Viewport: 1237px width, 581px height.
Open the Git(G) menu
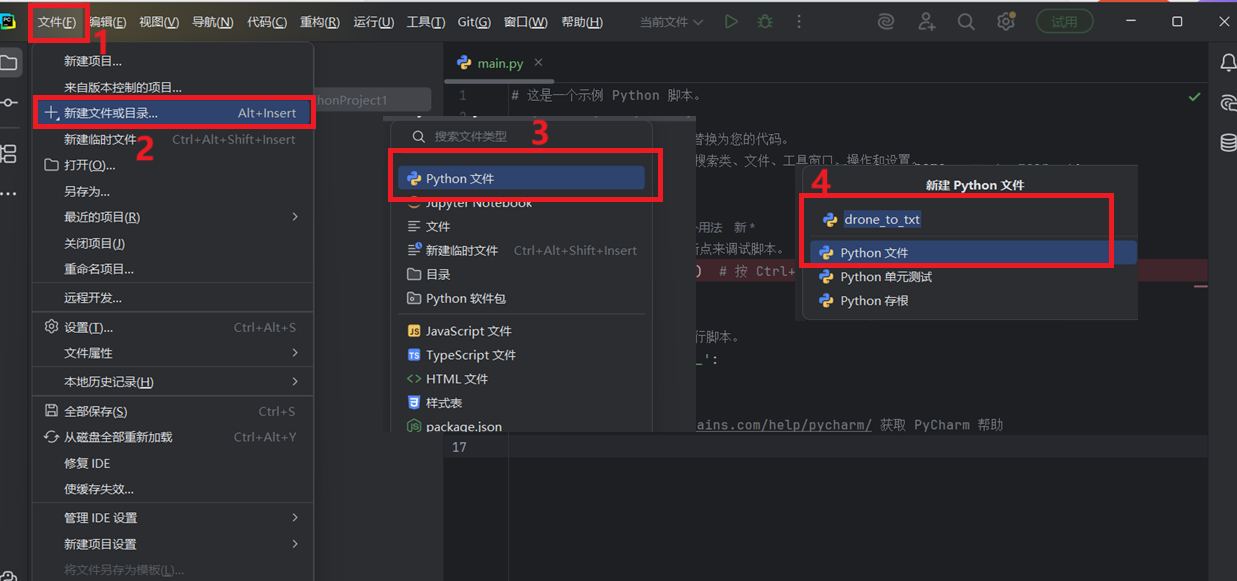(475, 22)
